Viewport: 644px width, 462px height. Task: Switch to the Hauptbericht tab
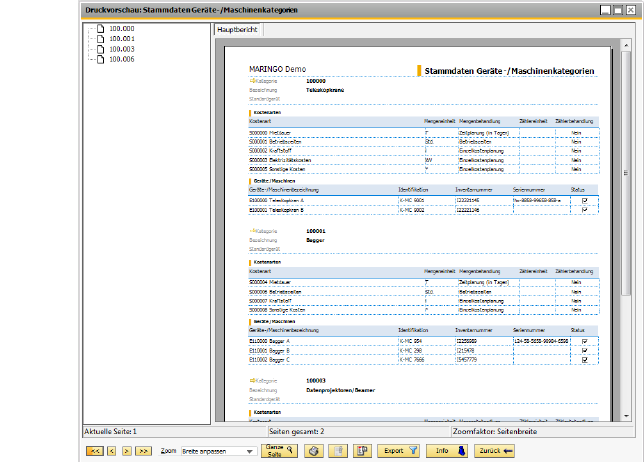click(x=237, y=30)
